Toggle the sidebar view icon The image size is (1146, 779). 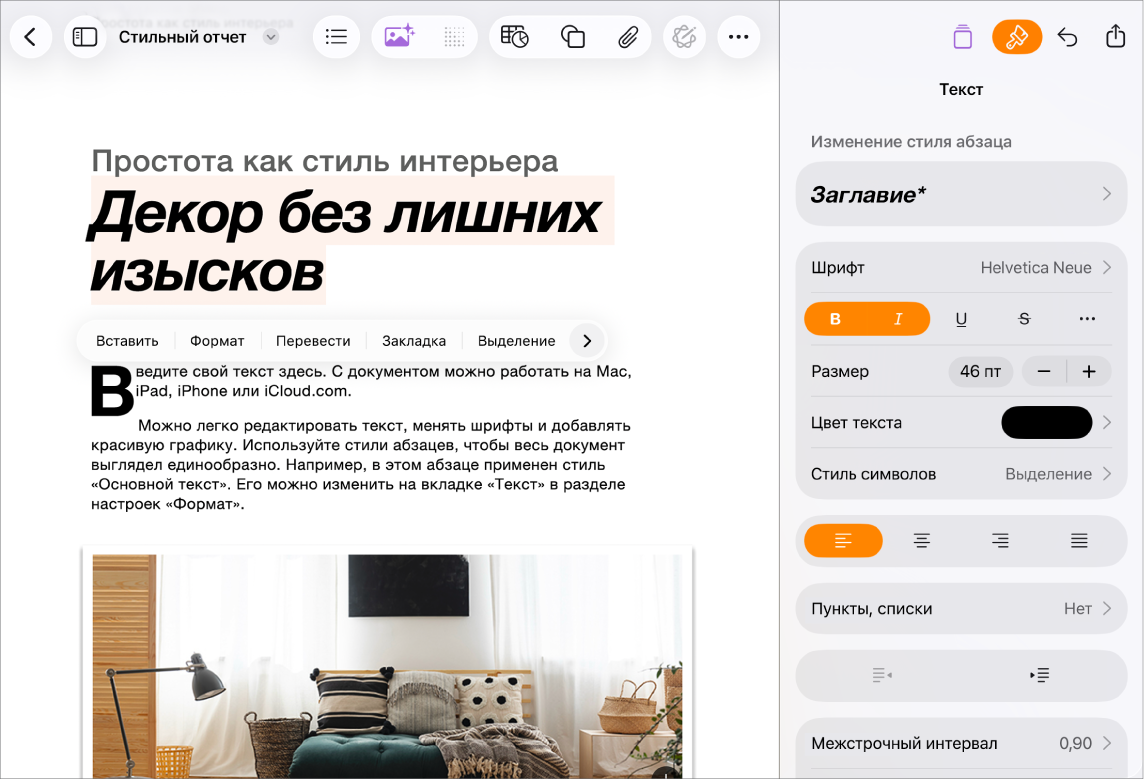[x=85, y=37]
